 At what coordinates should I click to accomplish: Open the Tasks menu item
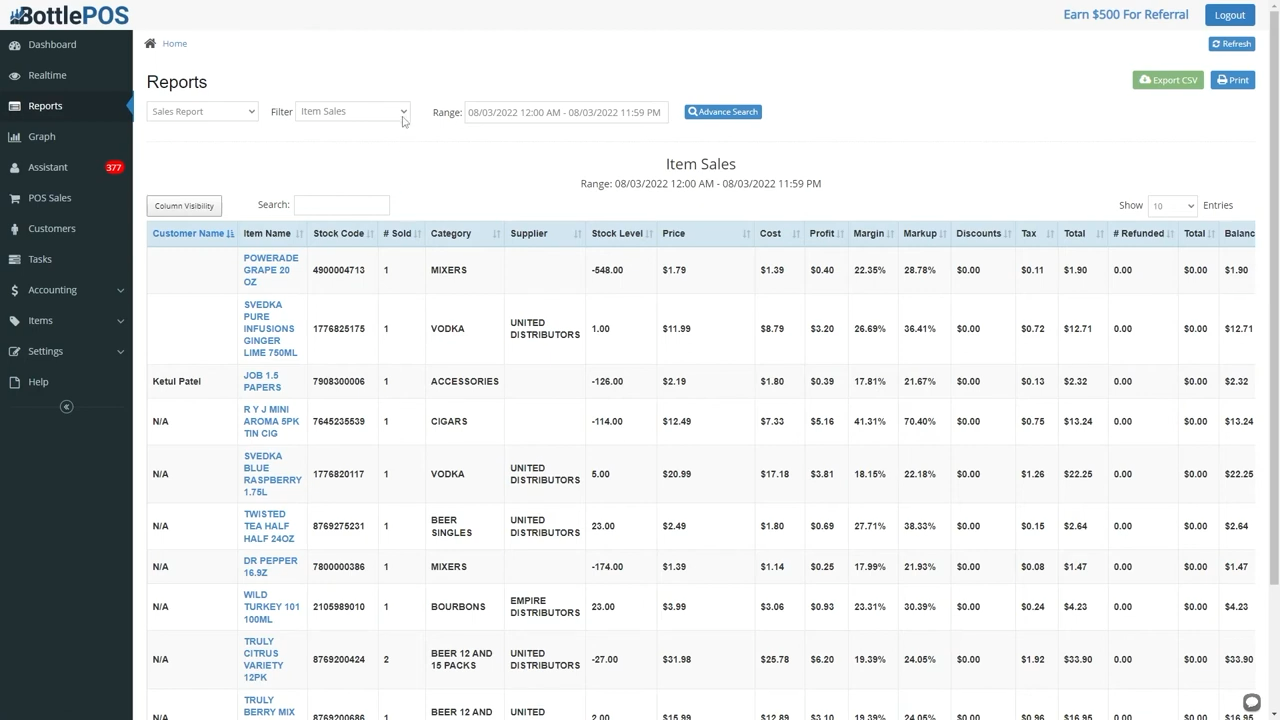[x=40, y=259]
